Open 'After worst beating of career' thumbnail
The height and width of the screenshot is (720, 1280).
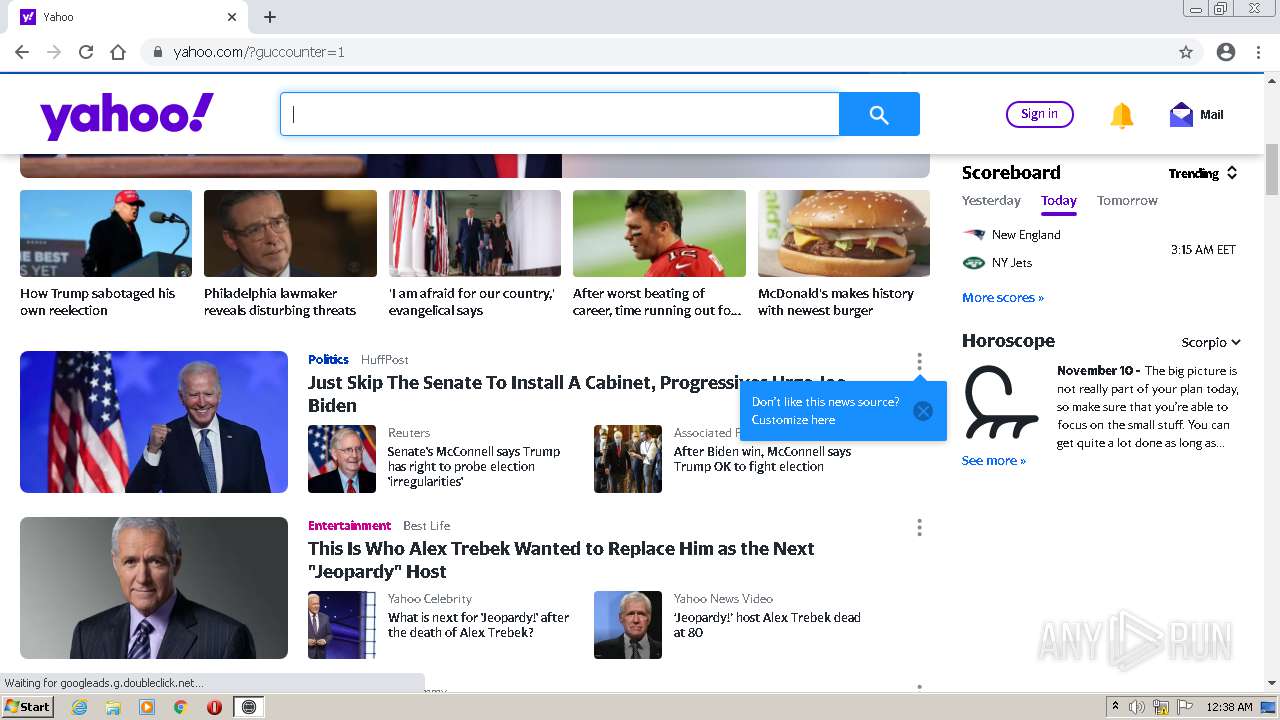659,234
